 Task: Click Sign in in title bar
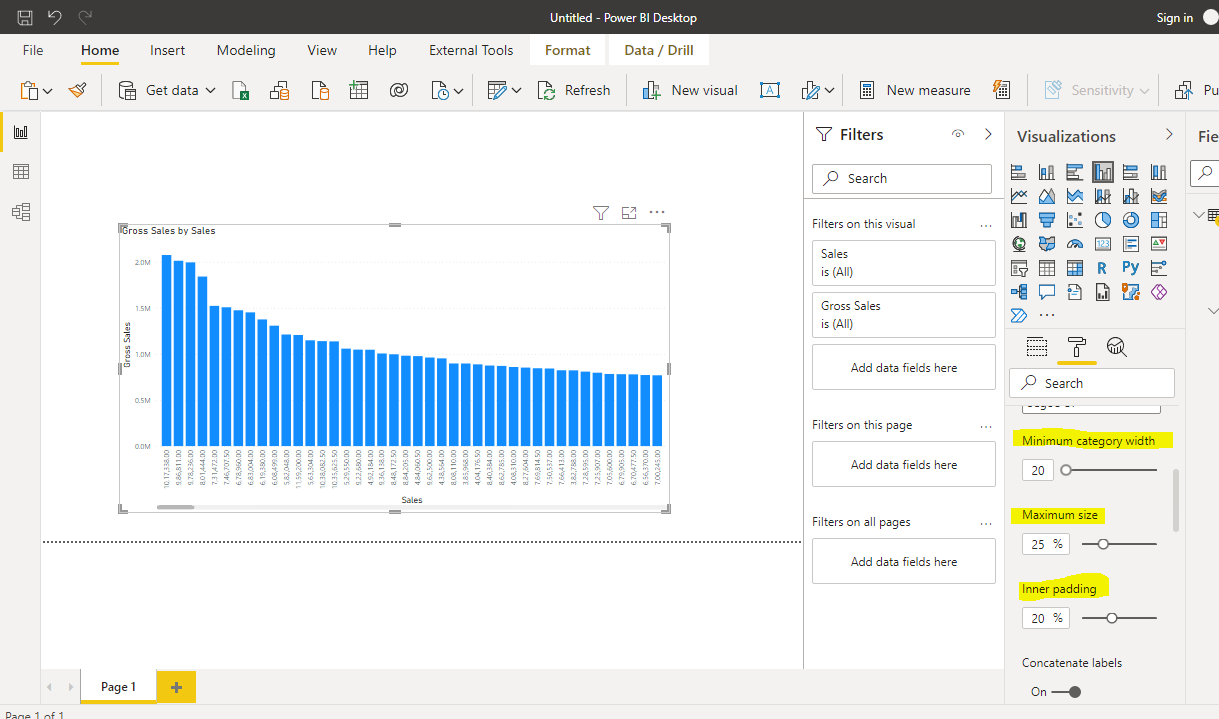[1174, 18]
